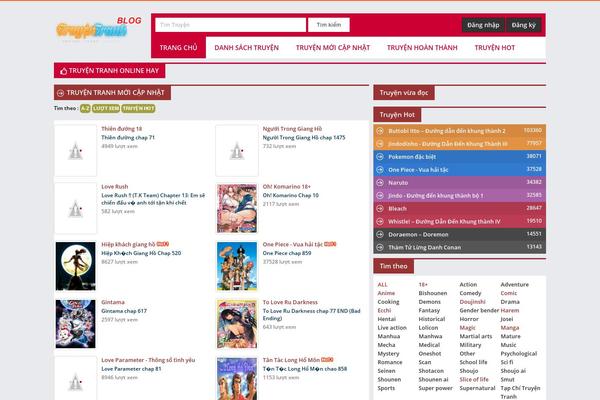The width and height of the screenshot is (600, 400).
Task: Click the arrow icon beside Bleach
Action: [x=380, y=208]
